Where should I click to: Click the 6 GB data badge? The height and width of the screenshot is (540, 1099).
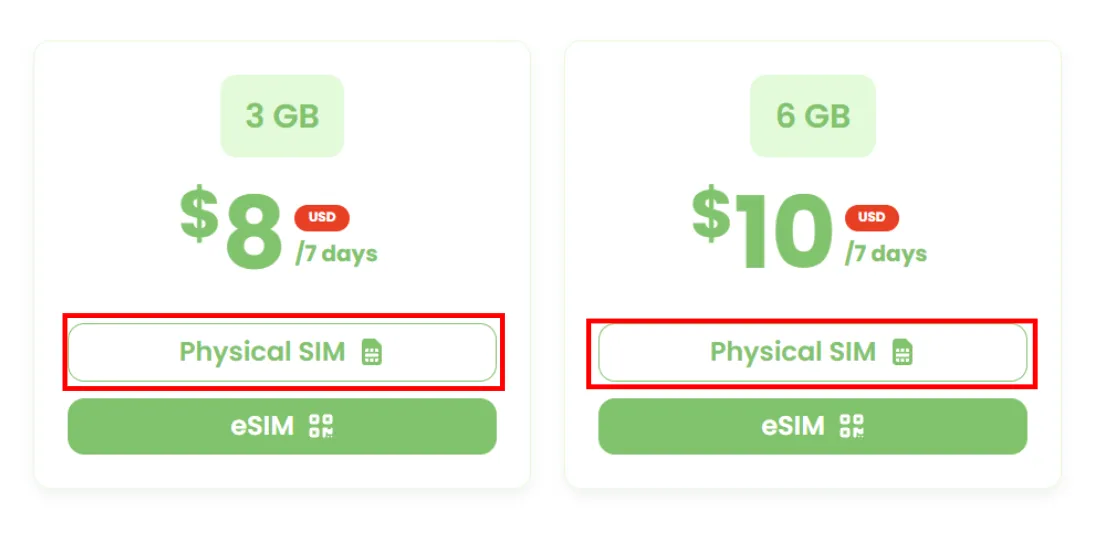(813, 116)
